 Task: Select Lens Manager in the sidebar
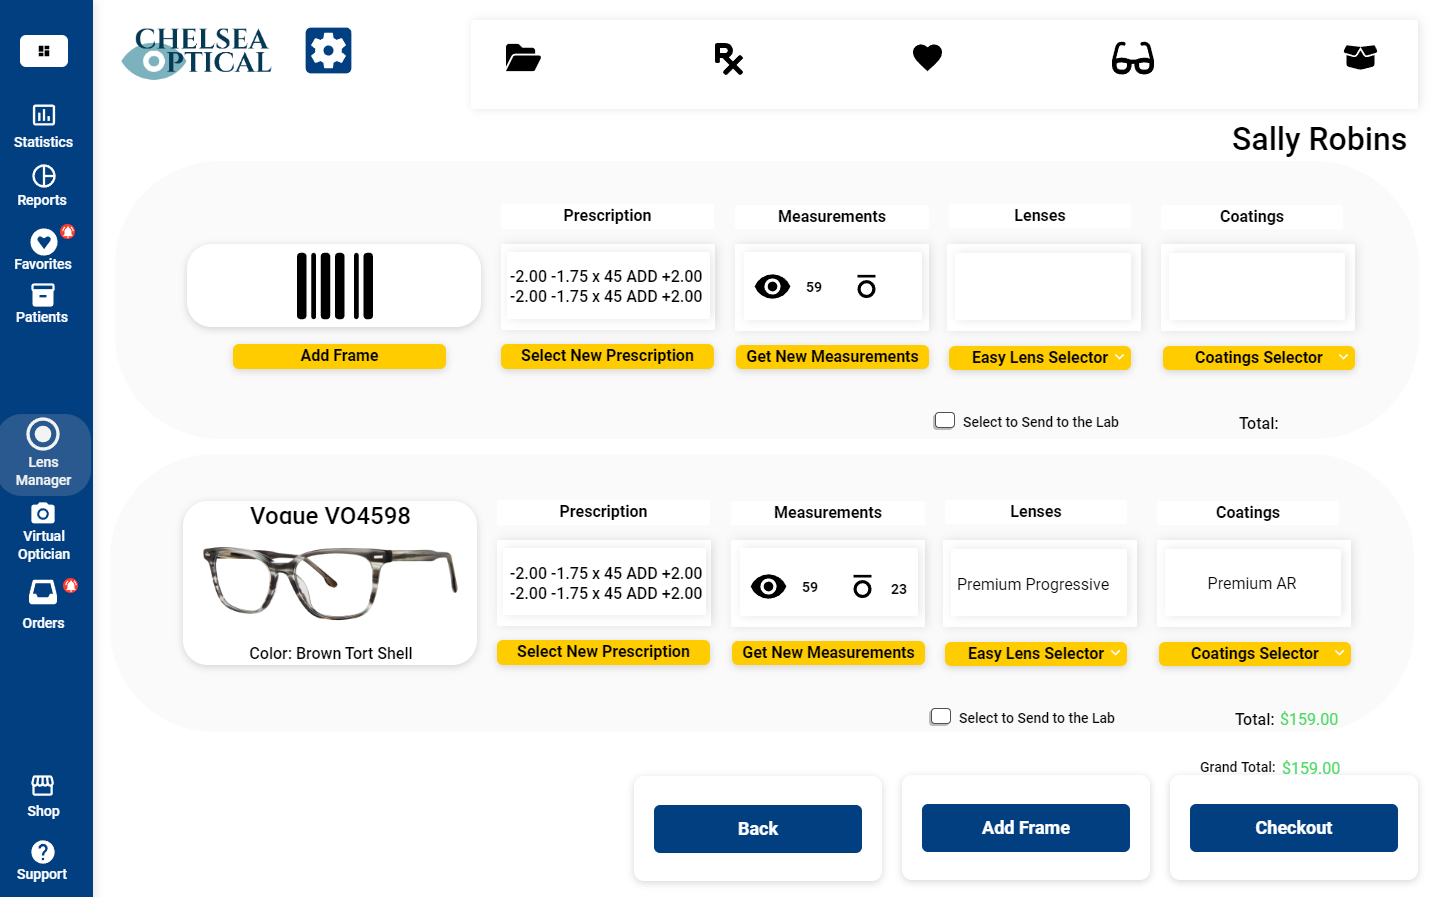(43, 455)
